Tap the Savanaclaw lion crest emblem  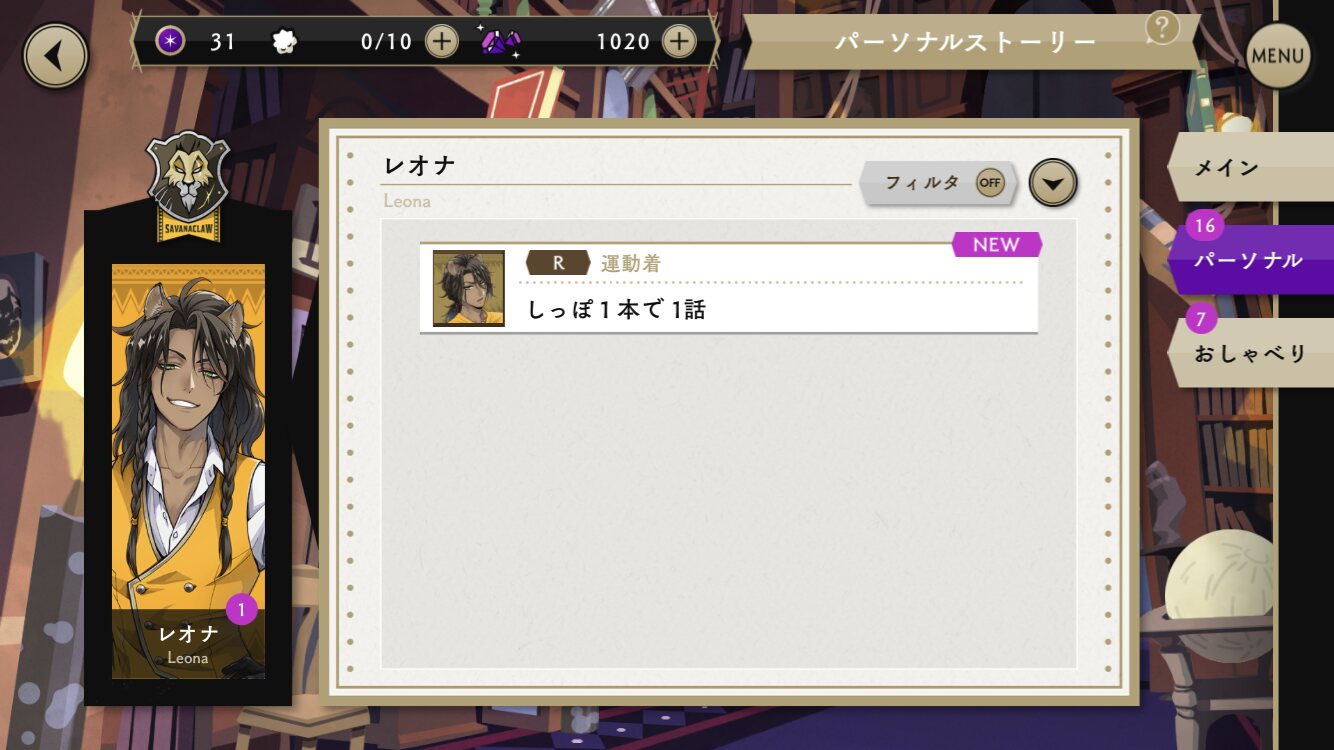pyautogui.click(x=188, y=186)
